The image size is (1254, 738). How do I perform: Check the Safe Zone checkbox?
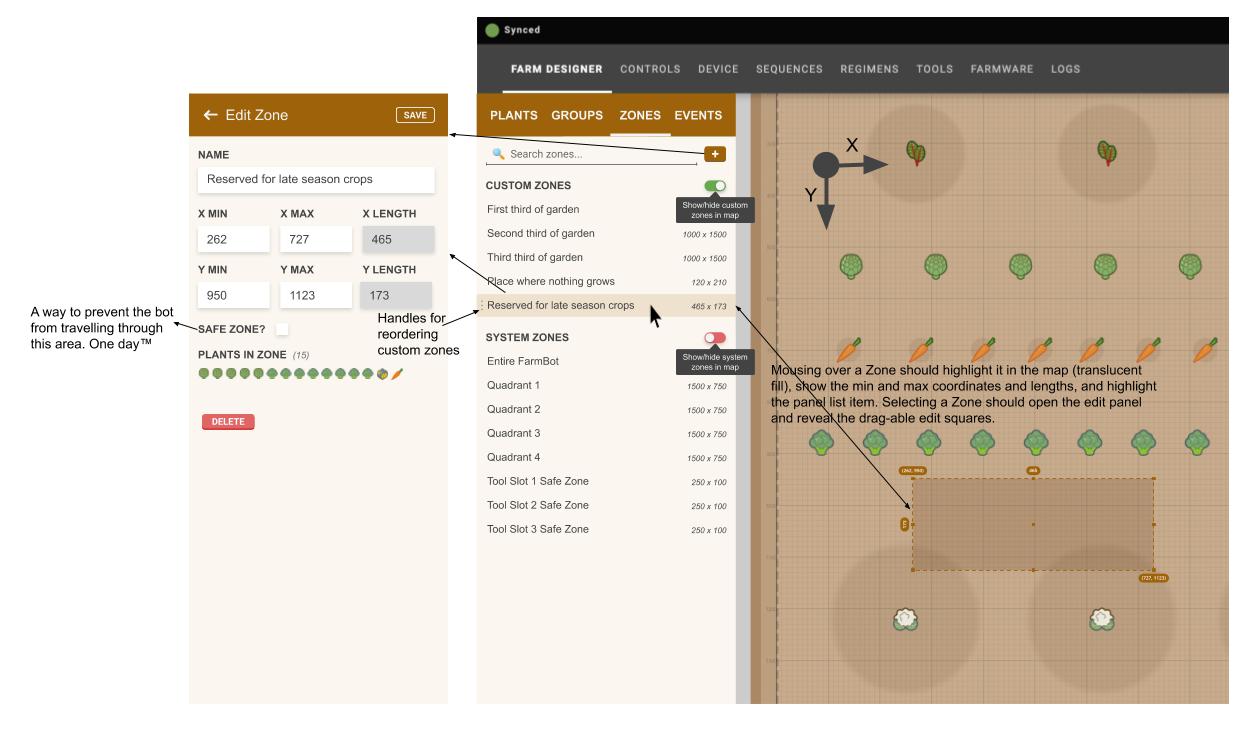tap(283, 328)
